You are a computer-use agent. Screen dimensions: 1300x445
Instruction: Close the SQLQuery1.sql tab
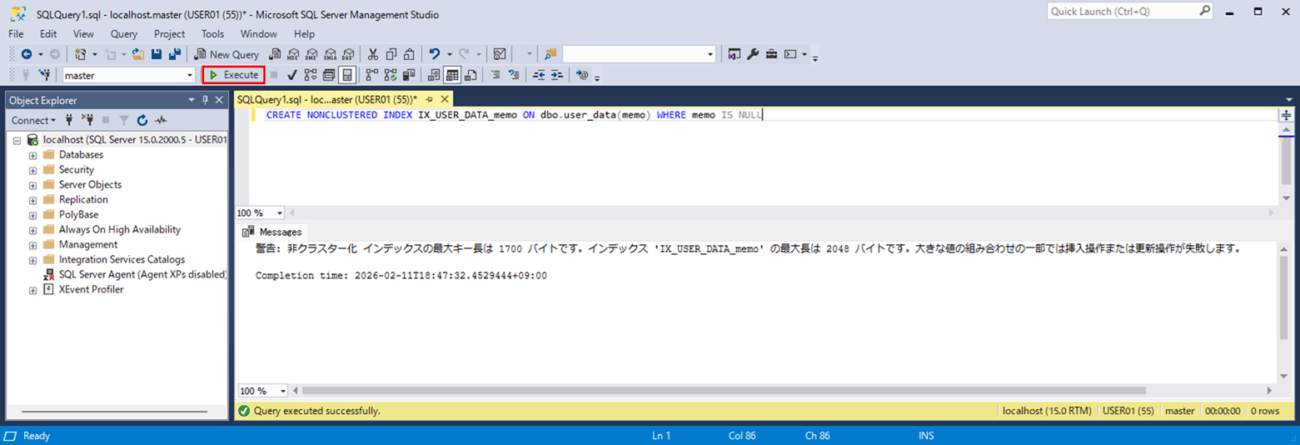pos(446,100)
